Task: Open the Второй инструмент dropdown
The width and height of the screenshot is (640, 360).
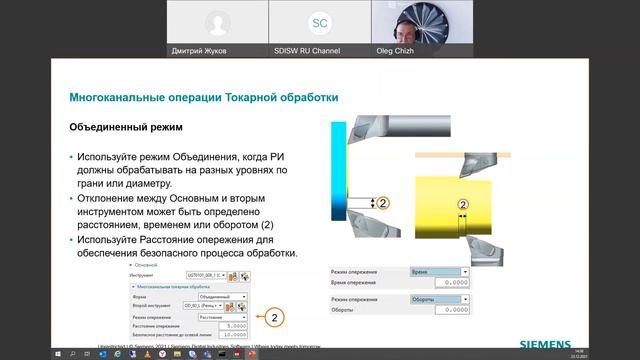Action: point(203,305)
